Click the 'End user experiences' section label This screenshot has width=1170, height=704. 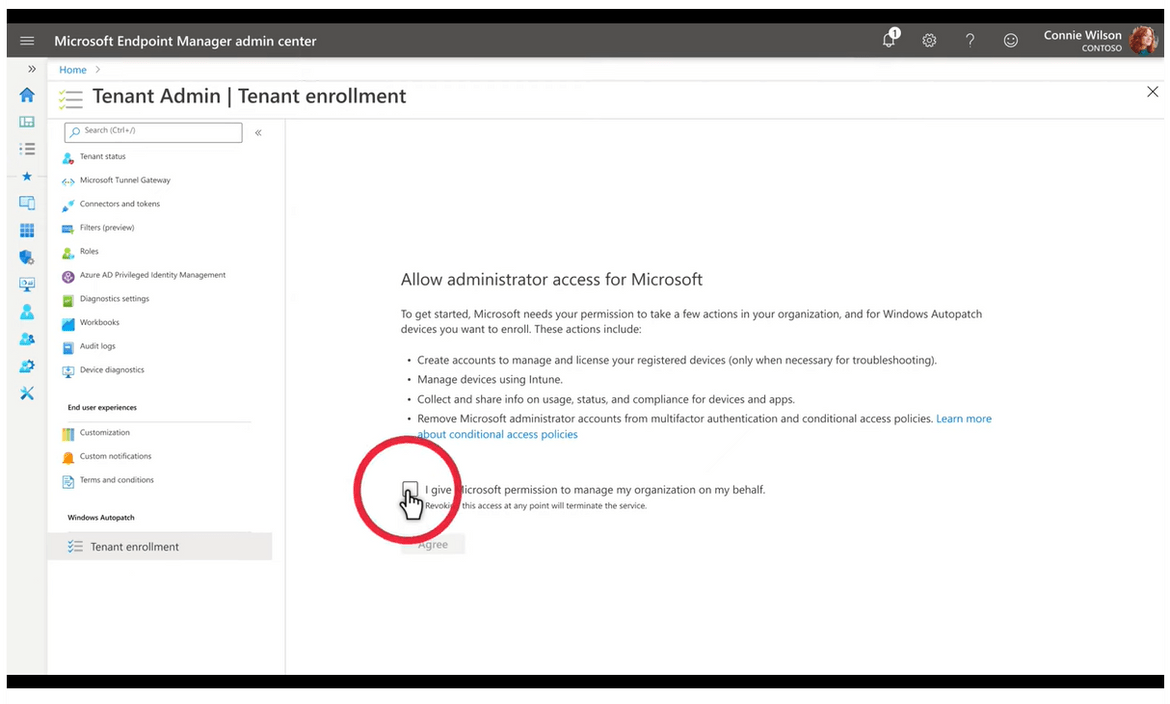(102, 408)
